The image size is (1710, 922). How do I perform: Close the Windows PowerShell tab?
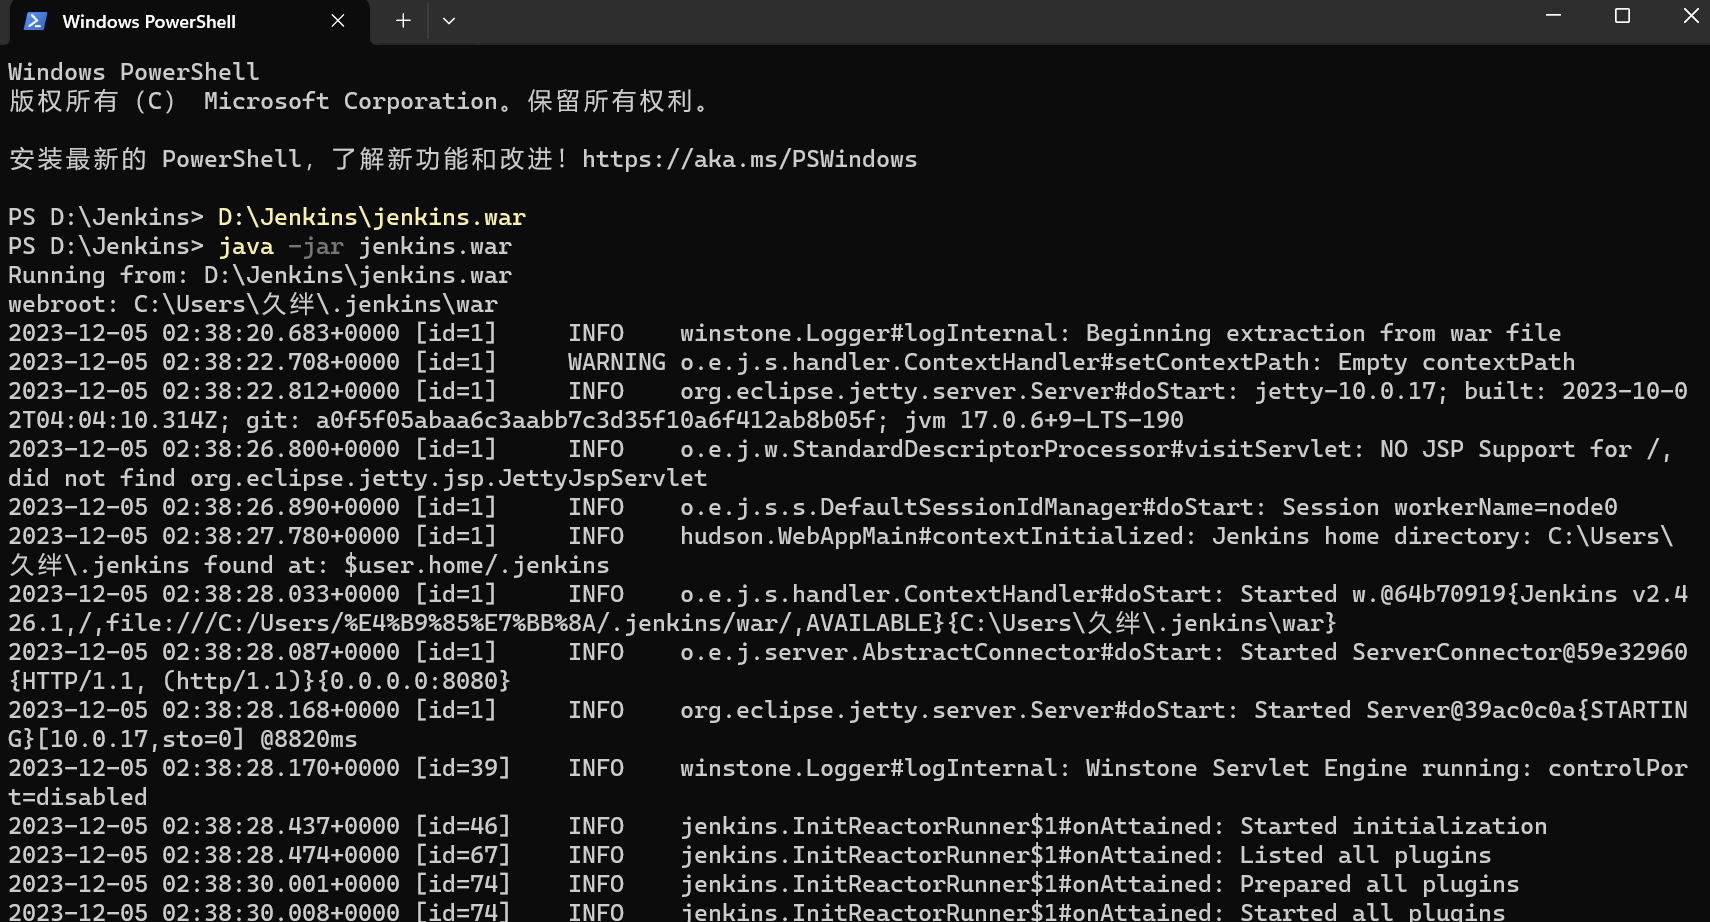(x=338, y=21)
